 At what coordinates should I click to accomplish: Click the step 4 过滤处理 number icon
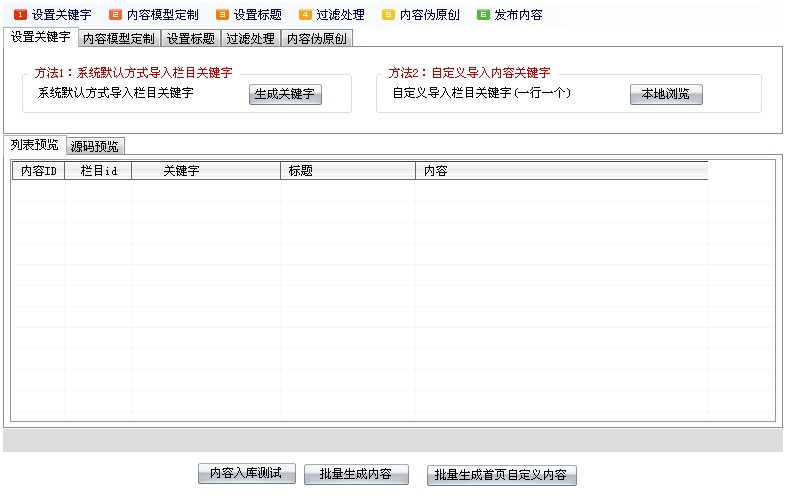click(305, 15)
